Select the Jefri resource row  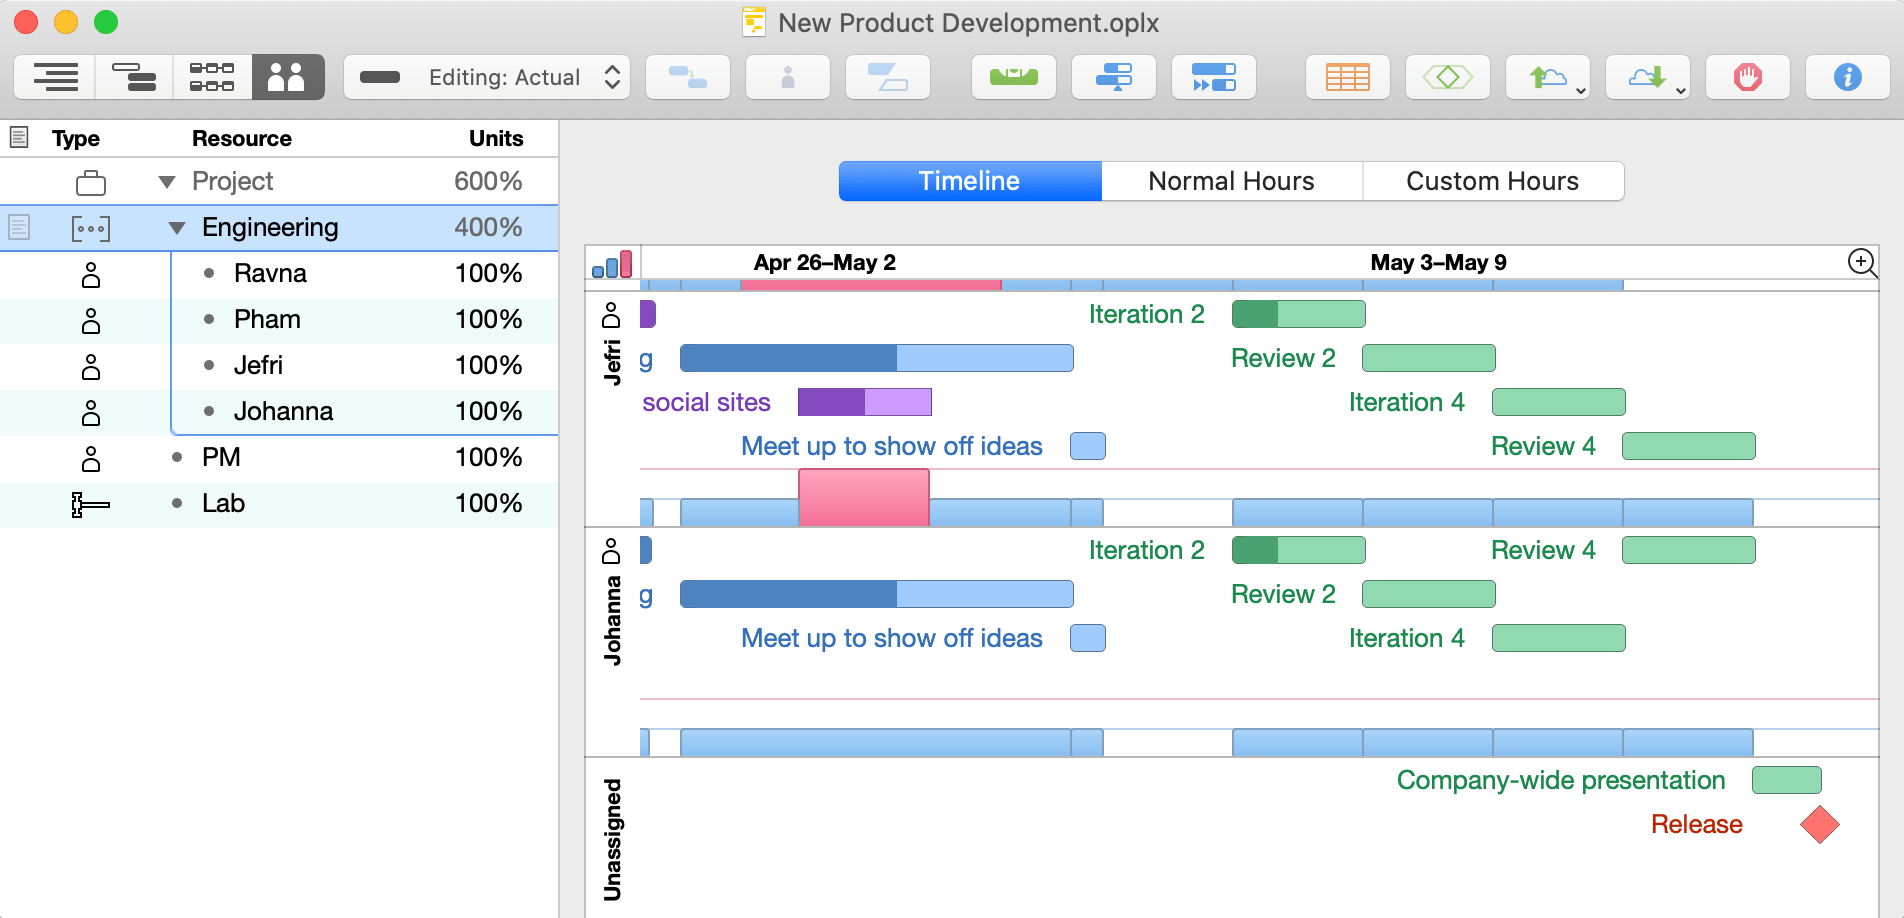279,366
